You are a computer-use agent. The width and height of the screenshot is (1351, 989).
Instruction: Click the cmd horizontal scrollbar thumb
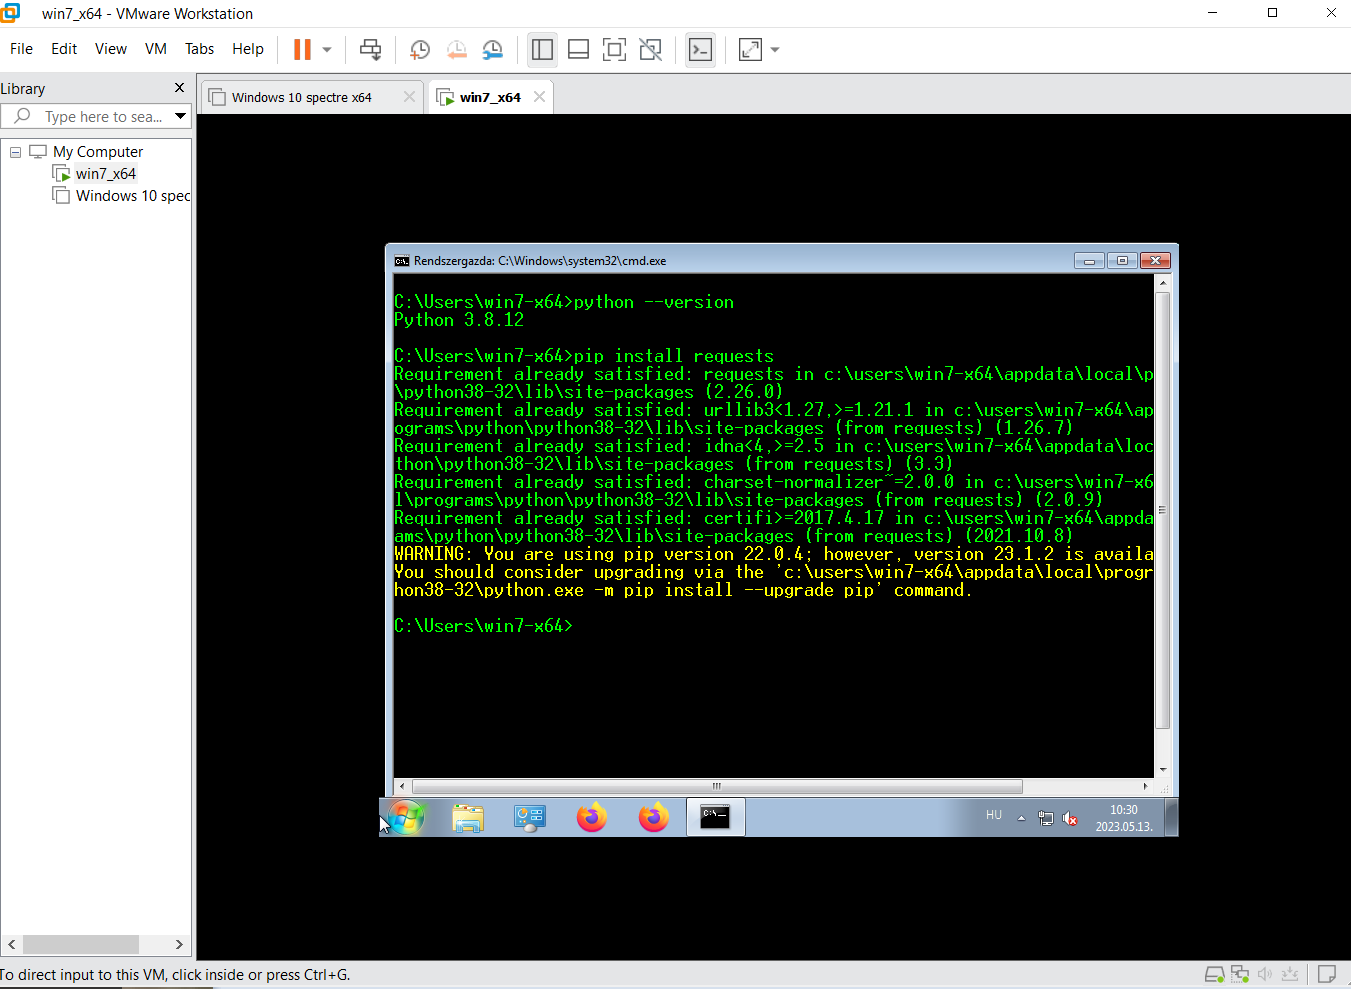click(717, 786)
